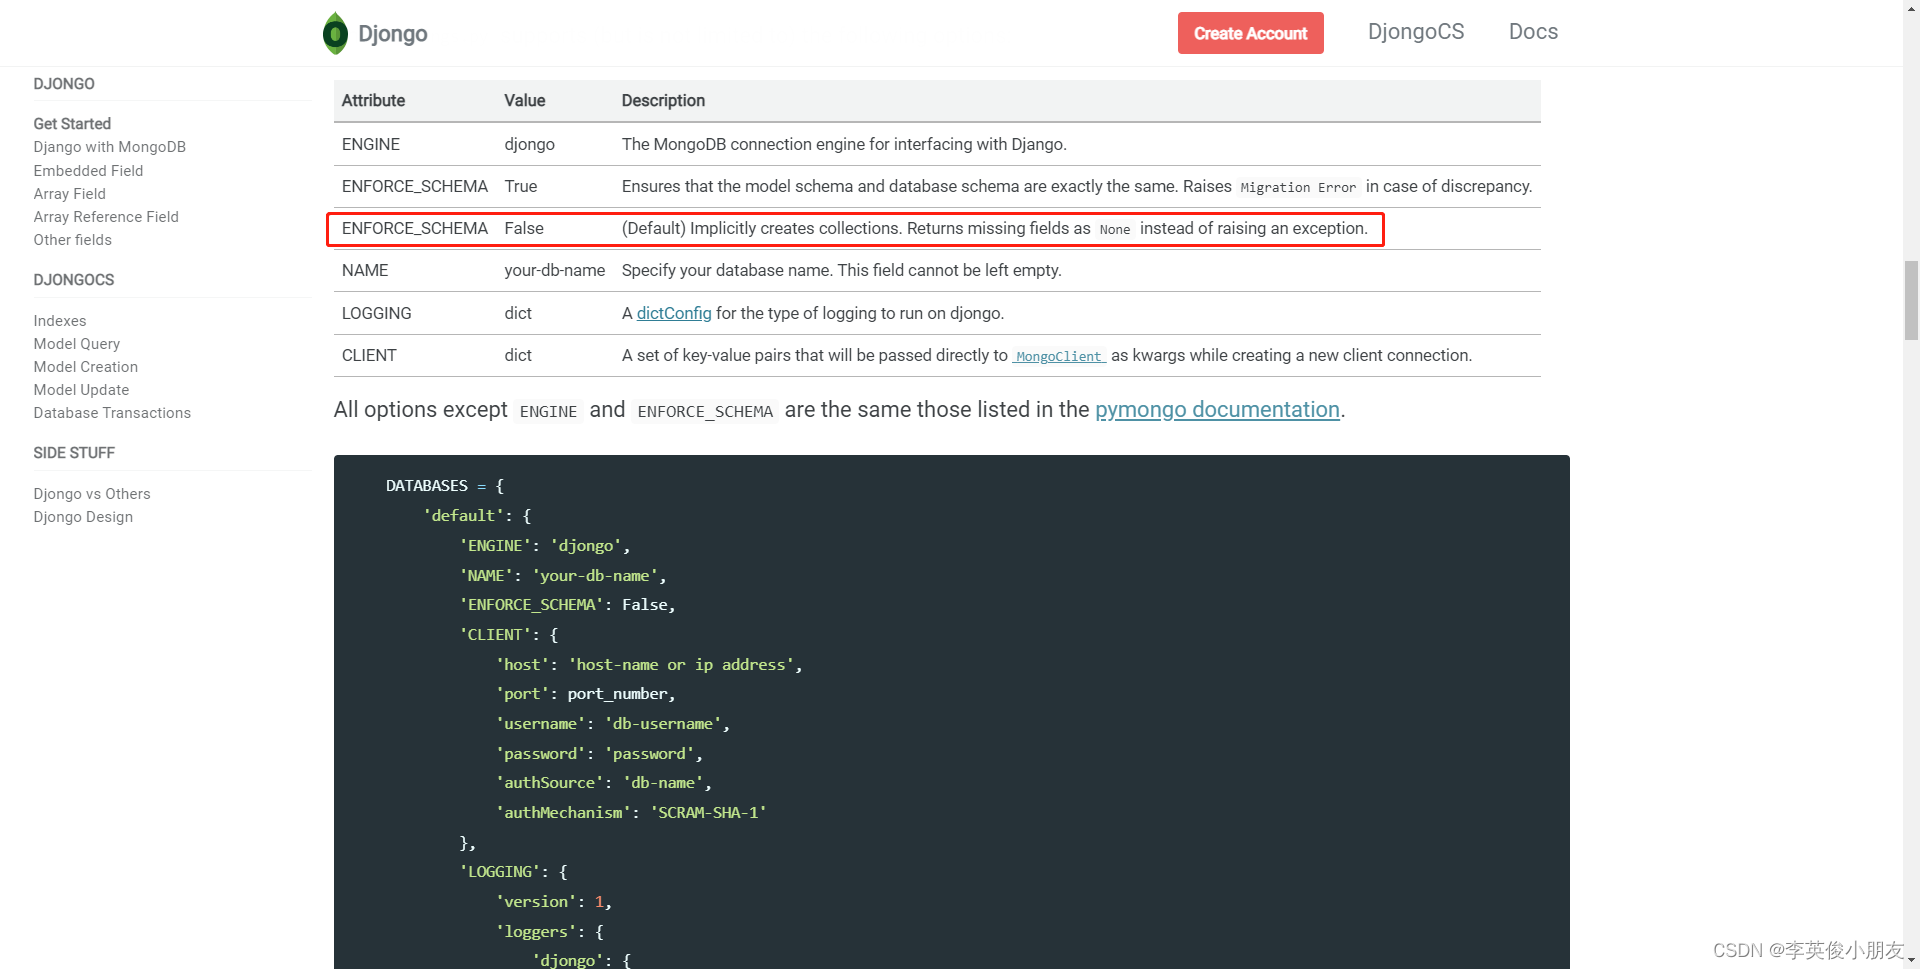
Task: Open the Array Field sidebar link
Action: tap(69, 194)
